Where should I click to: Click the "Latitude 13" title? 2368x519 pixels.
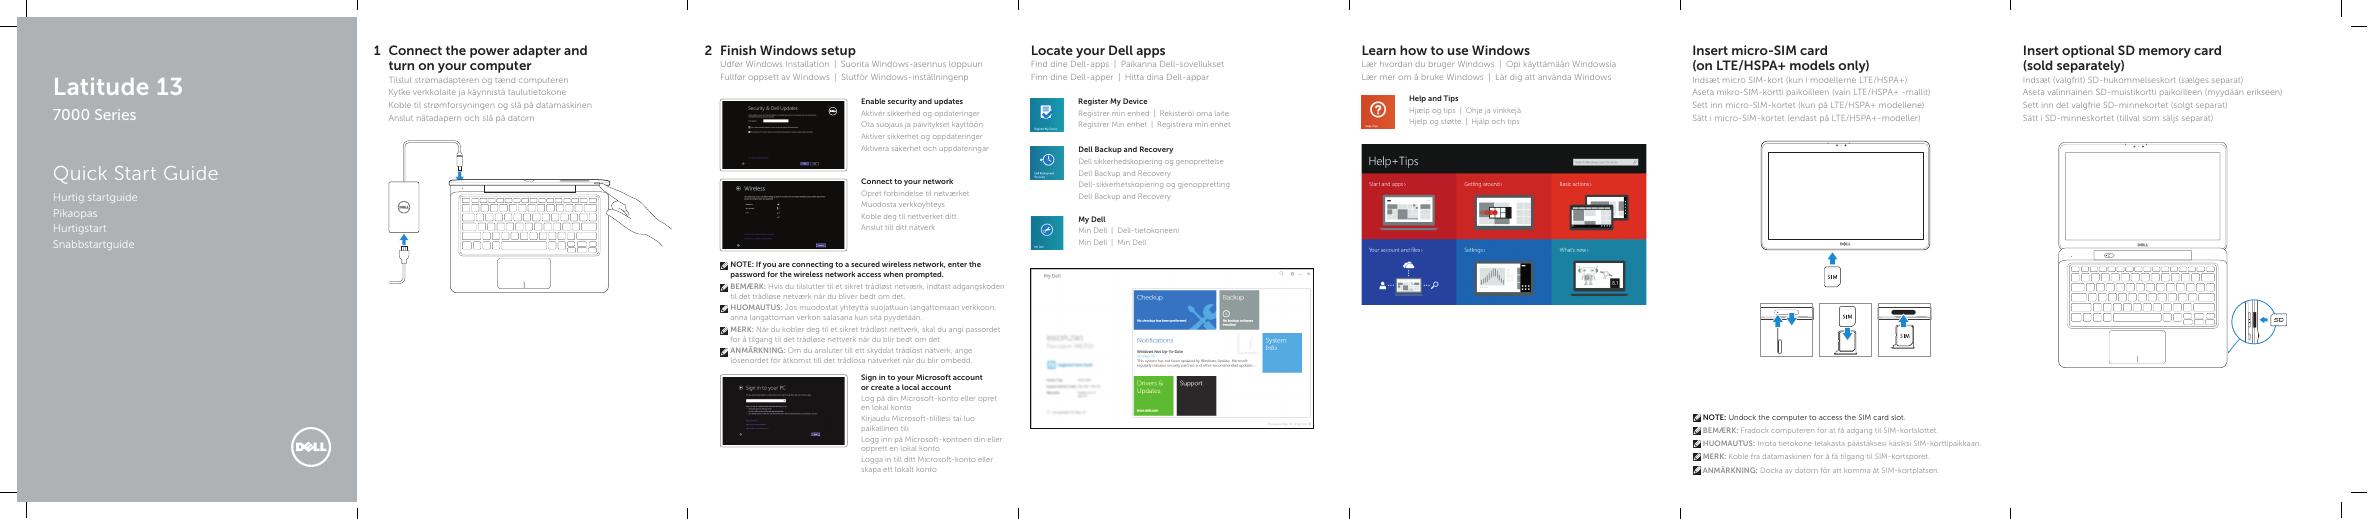click(x=118, y=87)
